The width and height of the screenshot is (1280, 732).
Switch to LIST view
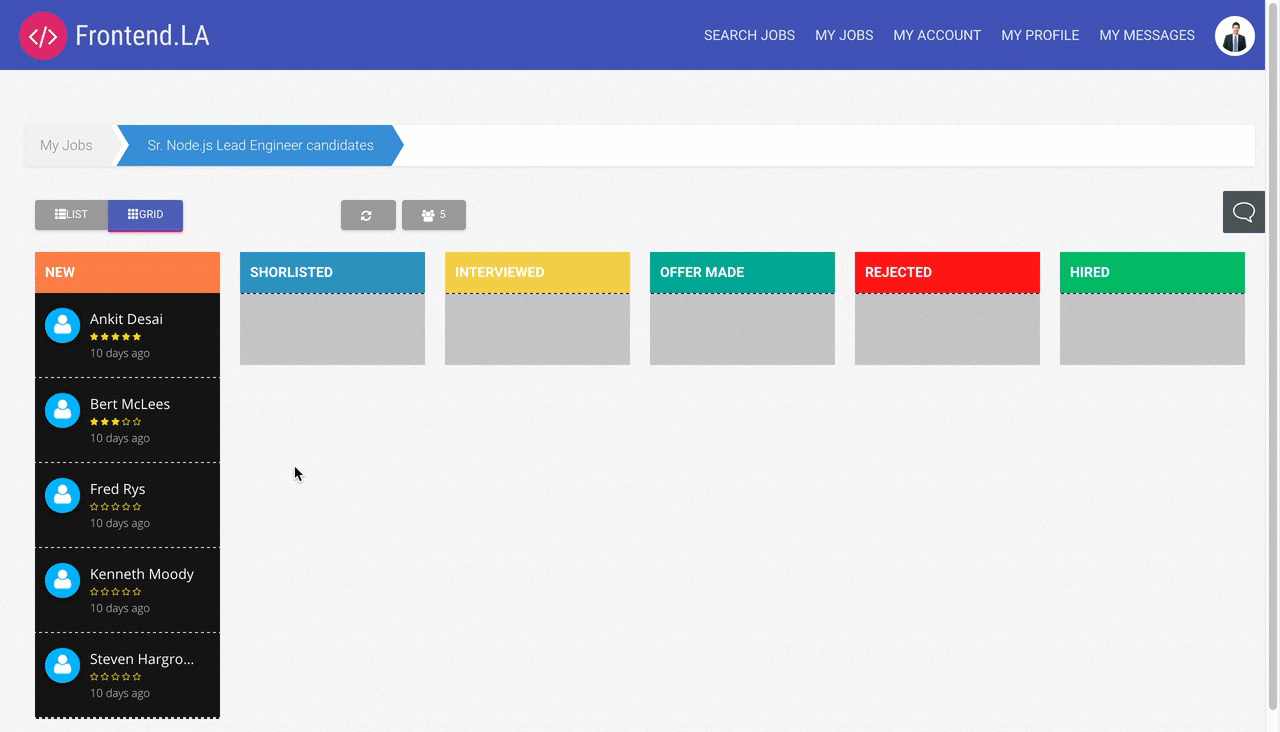71,215
